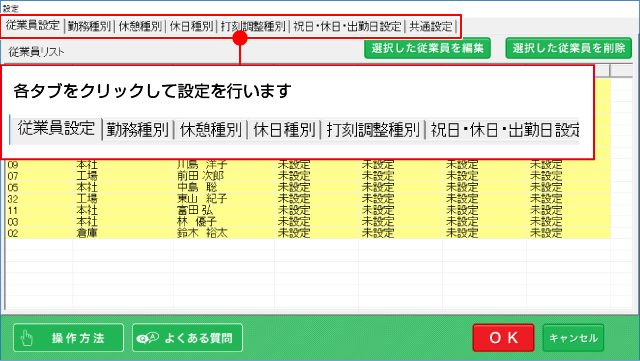Select employee name 林 優子
Image resolution: width=640 pixels, height=361 pixels.
point(197,222)
